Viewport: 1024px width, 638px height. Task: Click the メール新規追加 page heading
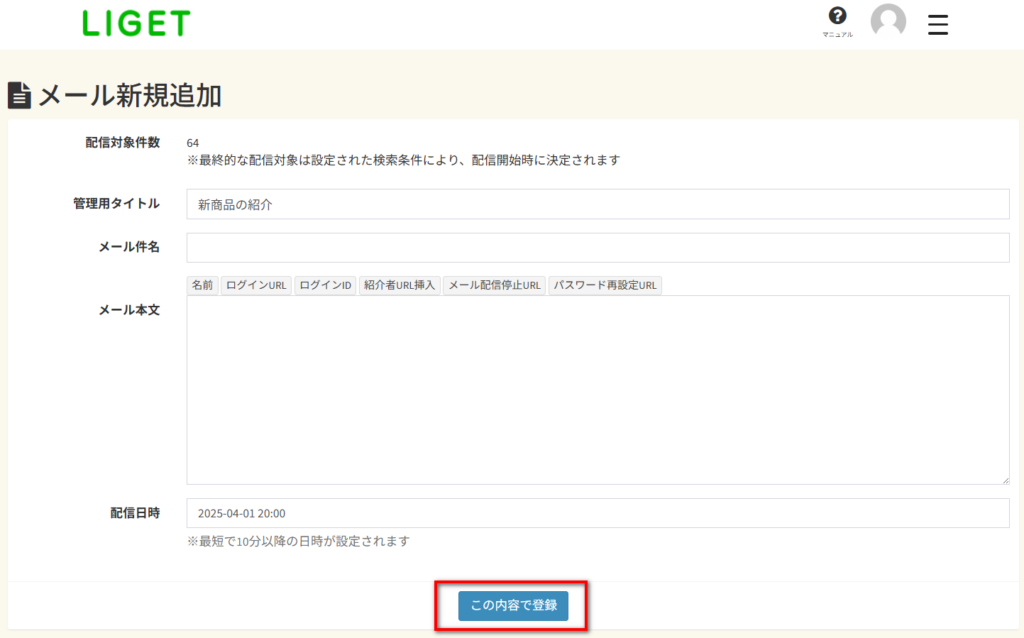(x=130, y=95)
